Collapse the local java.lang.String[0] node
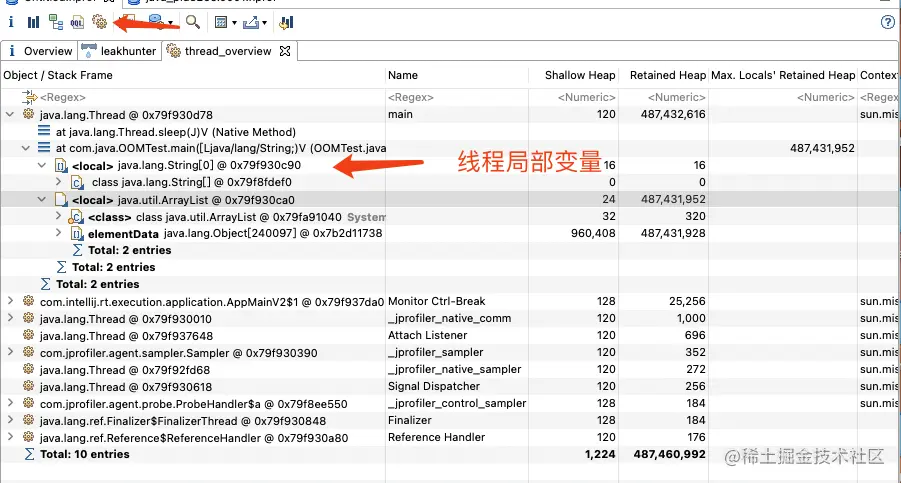 coord(41,165)
